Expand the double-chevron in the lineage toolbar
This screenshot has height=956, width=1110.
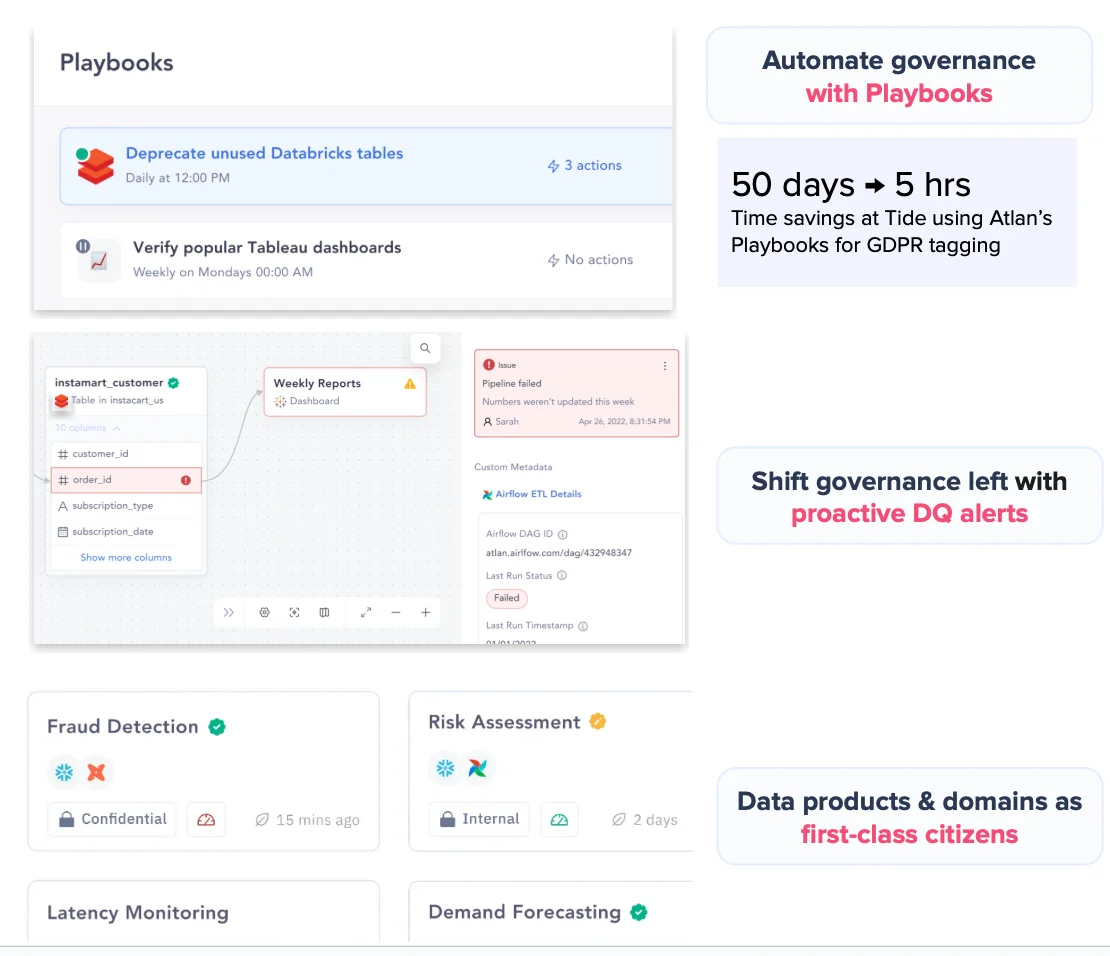tap(229, 612)
